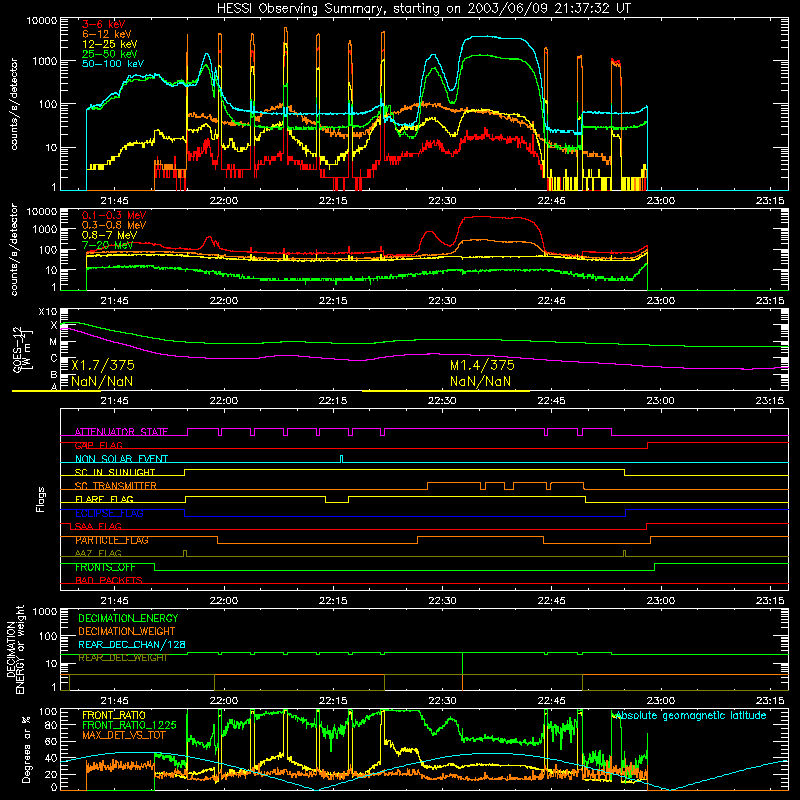Select the FRONTS_OFF flag label
The height and width of the screenshot is (800, 800).
105,567
